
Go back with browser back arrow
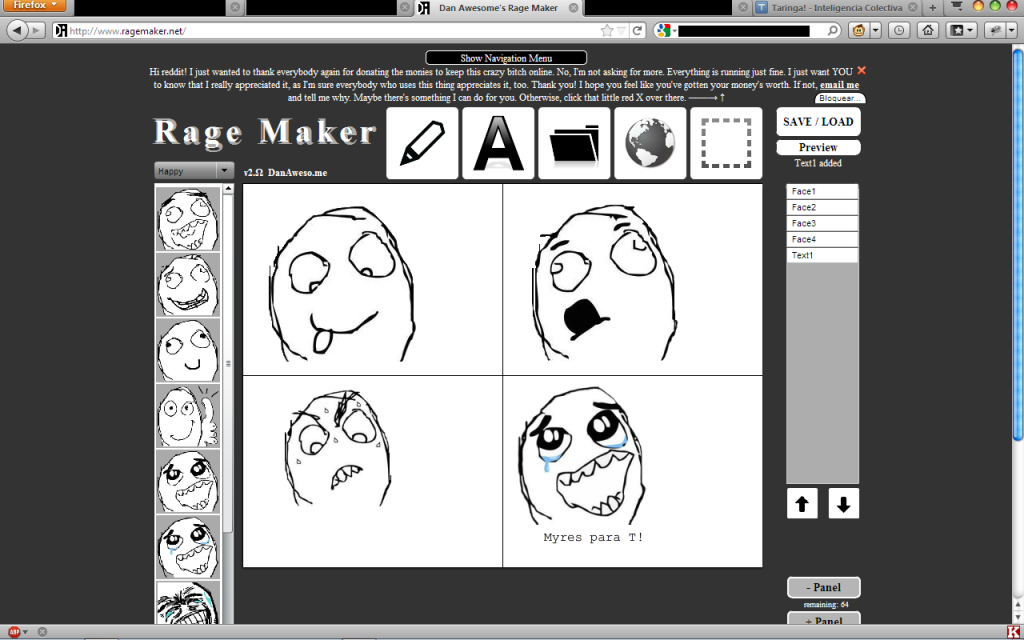(17, 30)
